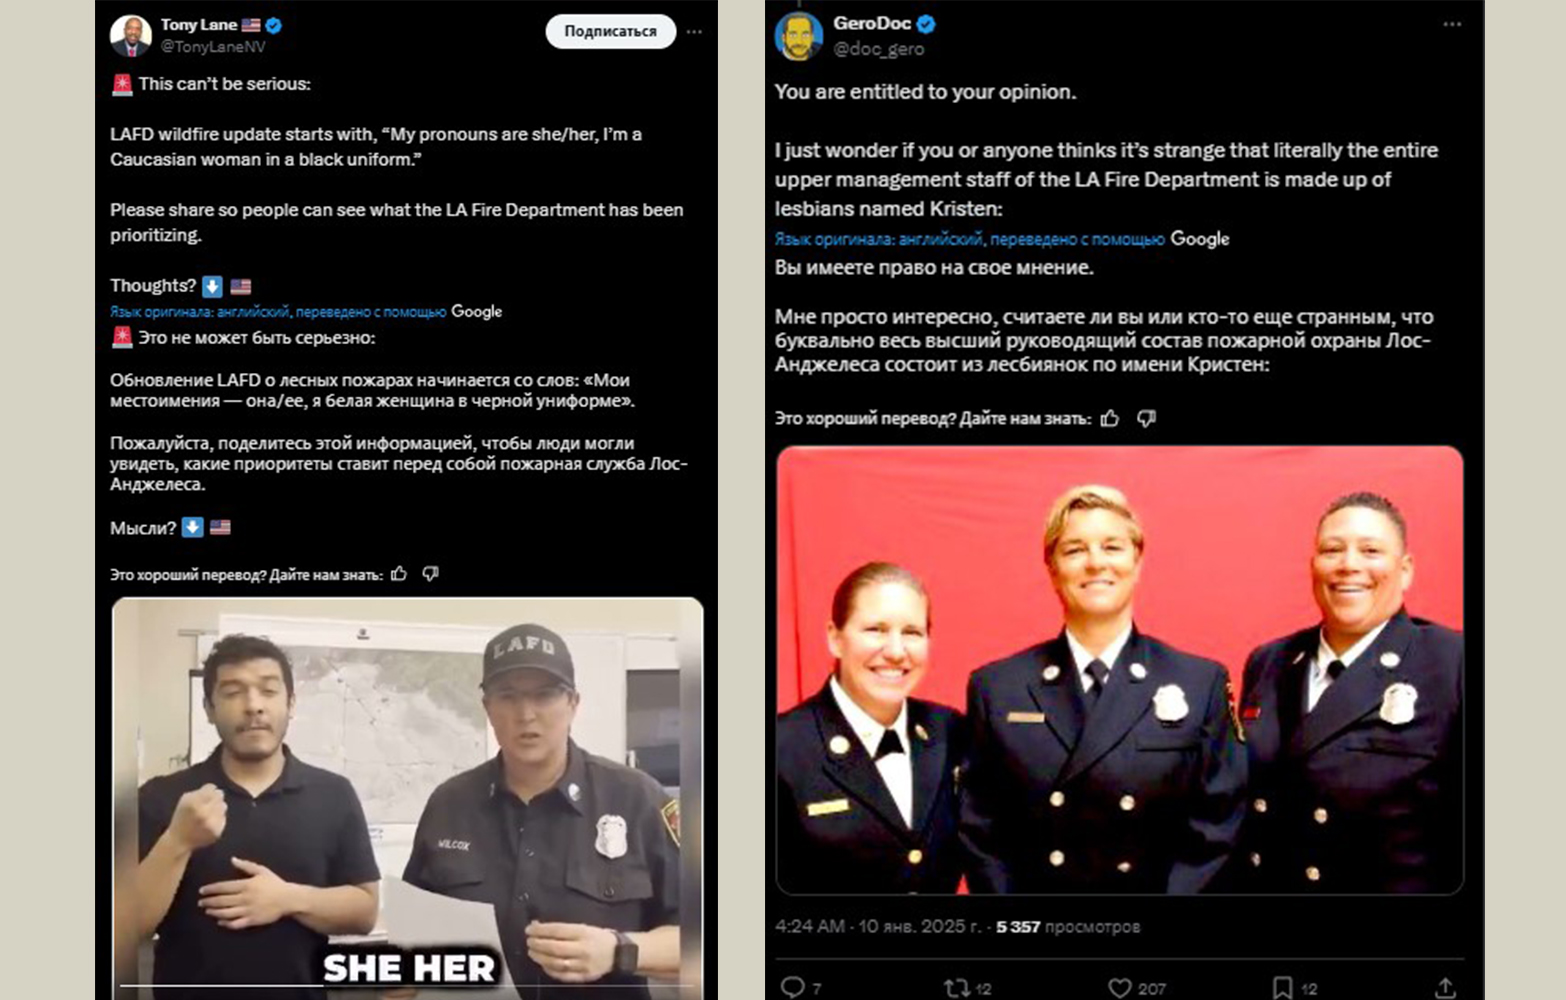Open the Tony Lane display name
This screenshot has height=1000, width=1566.
pyautogui.click(x=198, y=25)
